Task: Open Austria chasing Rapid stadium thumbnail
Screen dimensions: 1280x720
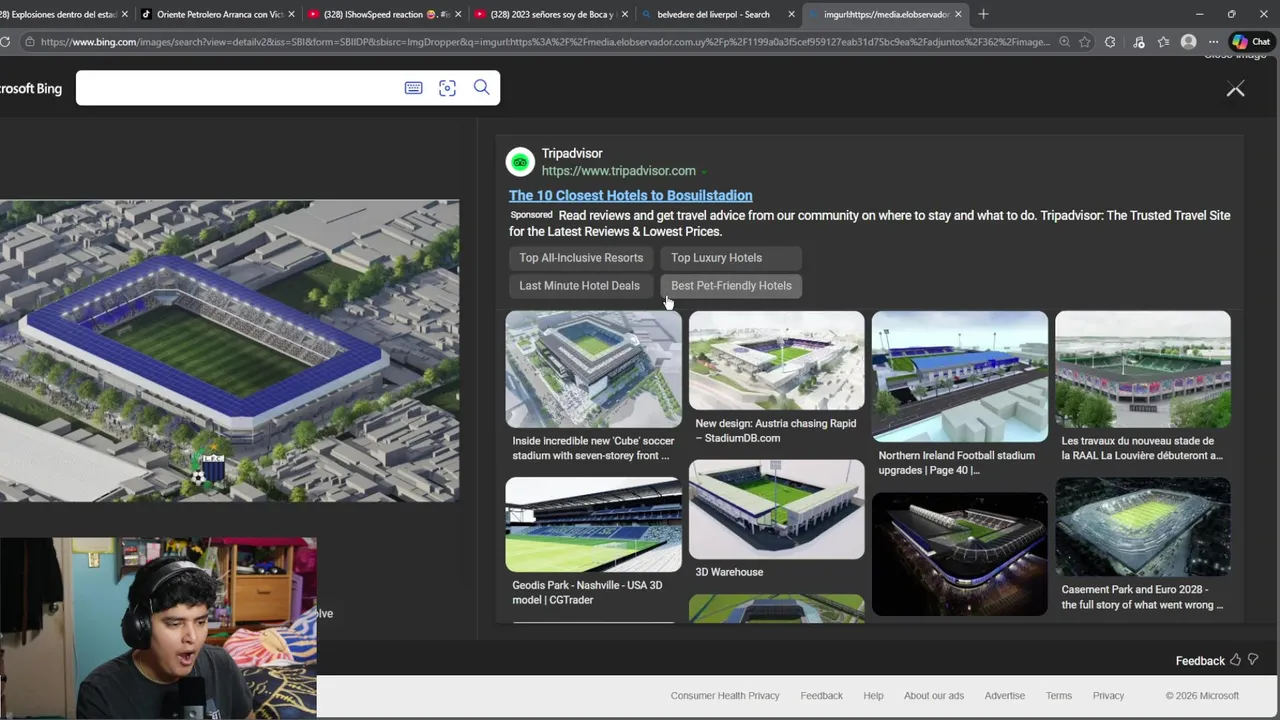Action: (776, 360)
